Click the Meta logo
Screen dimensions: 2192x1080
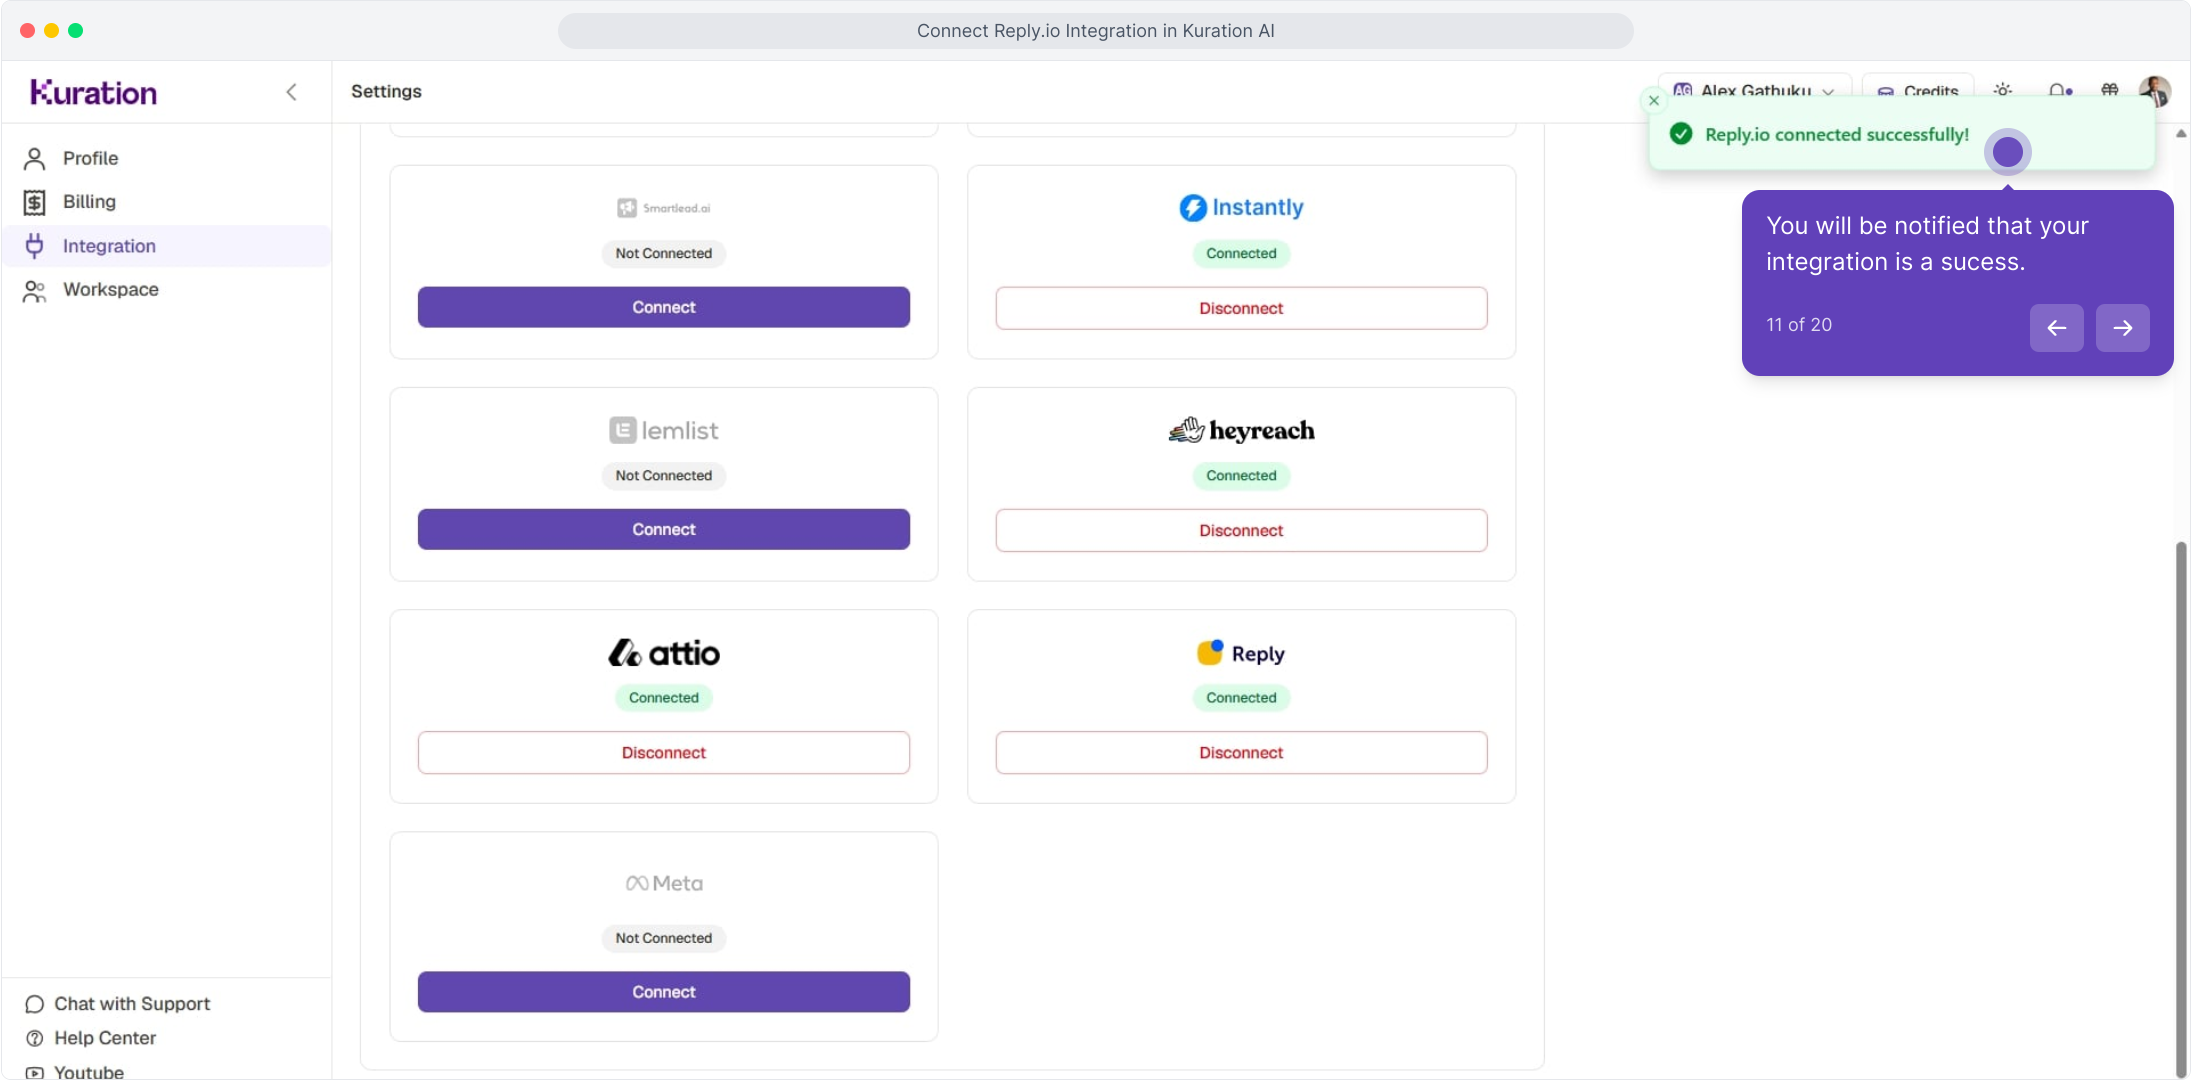pyautogui.click(x=664, y=883)
